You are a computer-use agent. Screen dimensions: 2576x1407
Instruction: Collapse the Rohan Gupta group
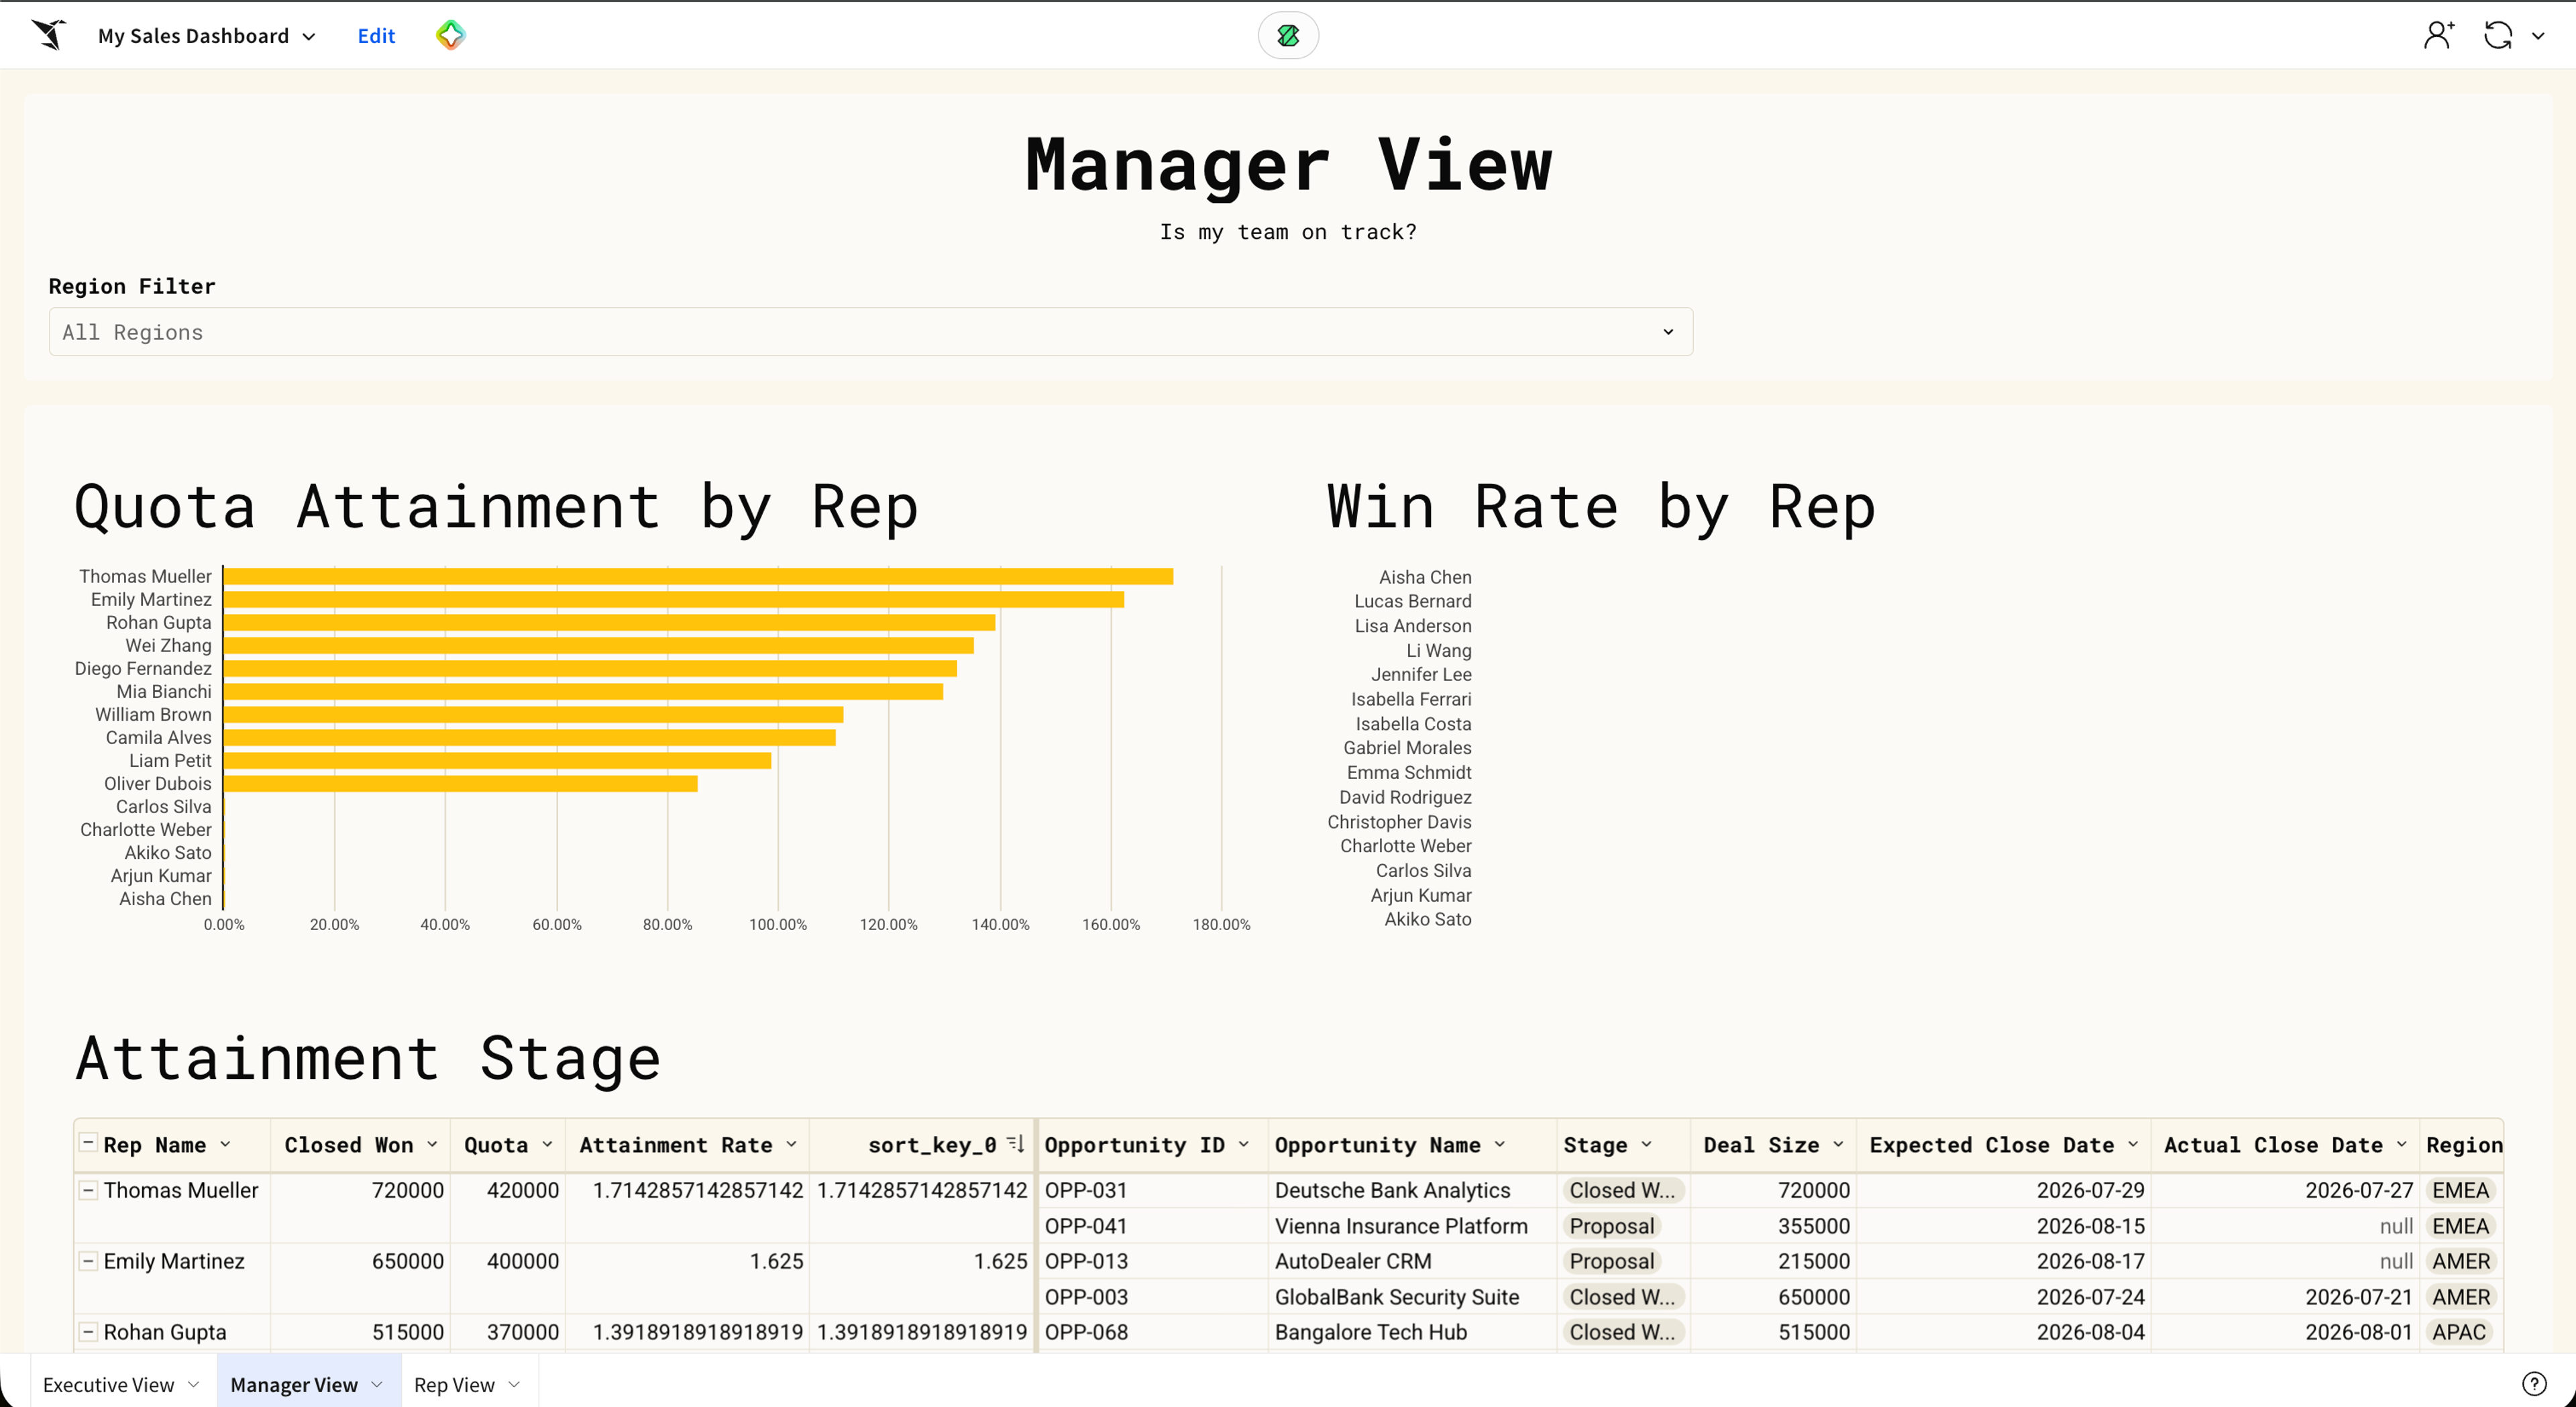coord(88,1331)
